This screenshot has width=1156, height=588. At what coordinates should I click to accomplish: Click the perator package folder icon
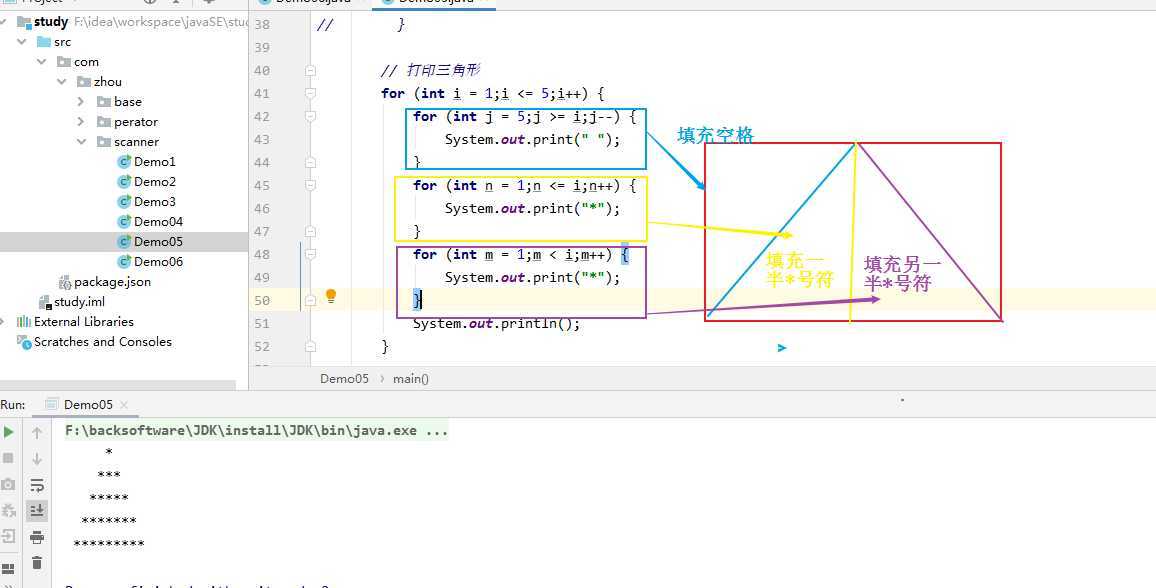click(104, 122)
